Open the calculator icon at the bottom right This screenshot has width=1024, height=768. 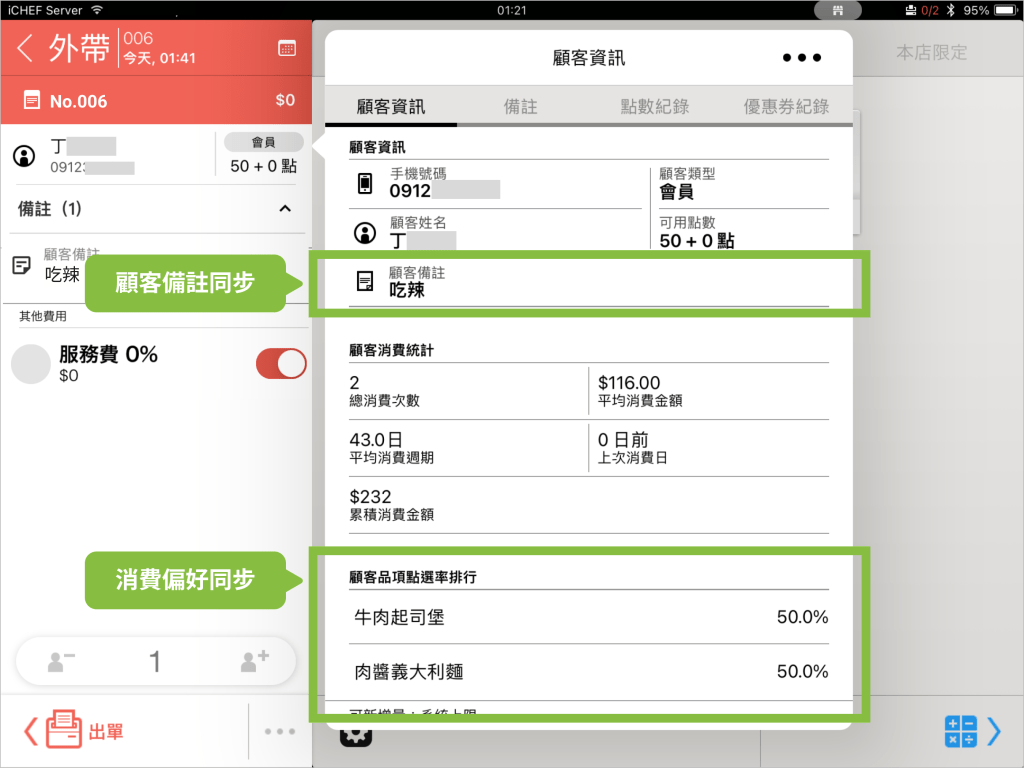tap(960, 732)
